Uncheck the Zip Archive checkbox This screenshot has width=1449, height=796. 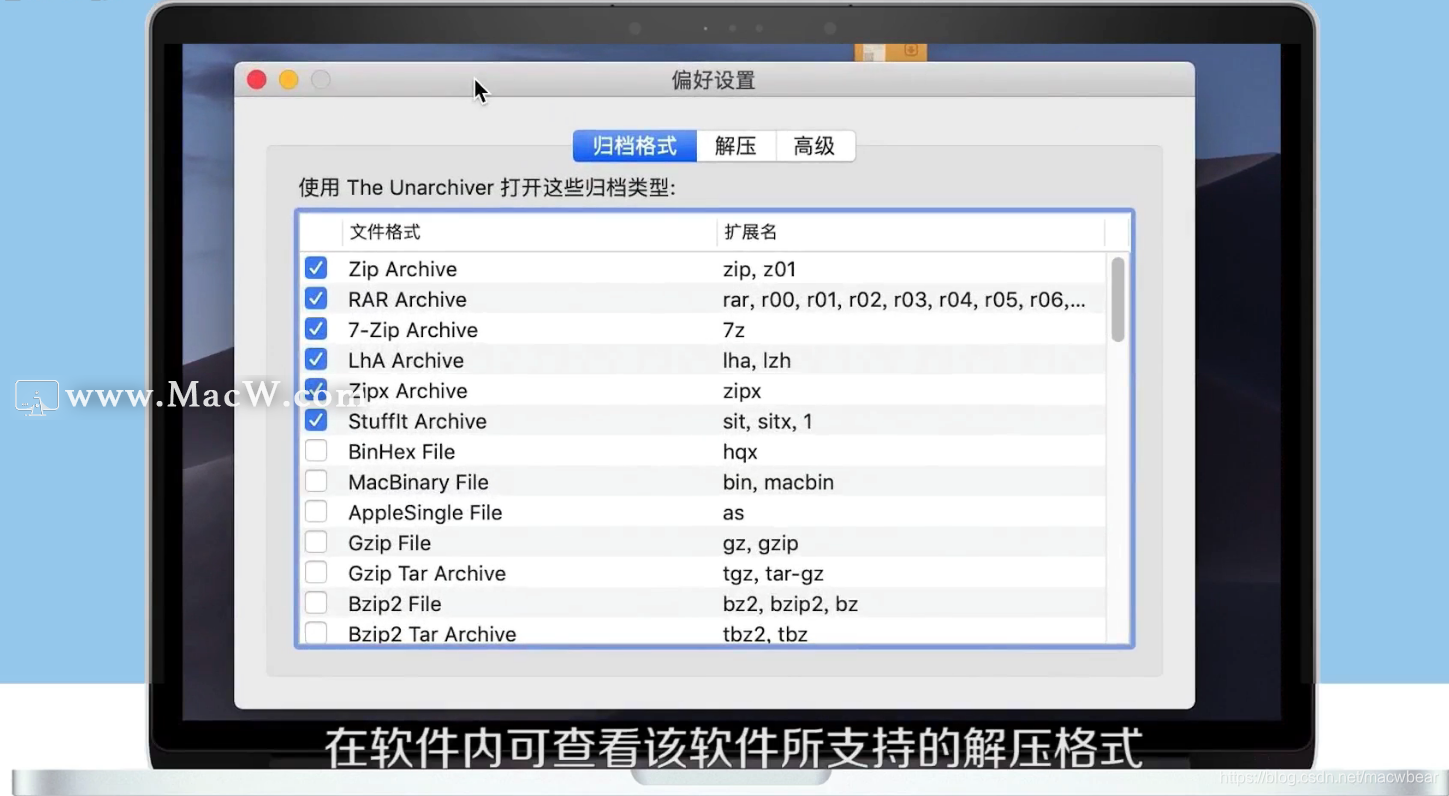pyautogui.click(x=316, y=268)
